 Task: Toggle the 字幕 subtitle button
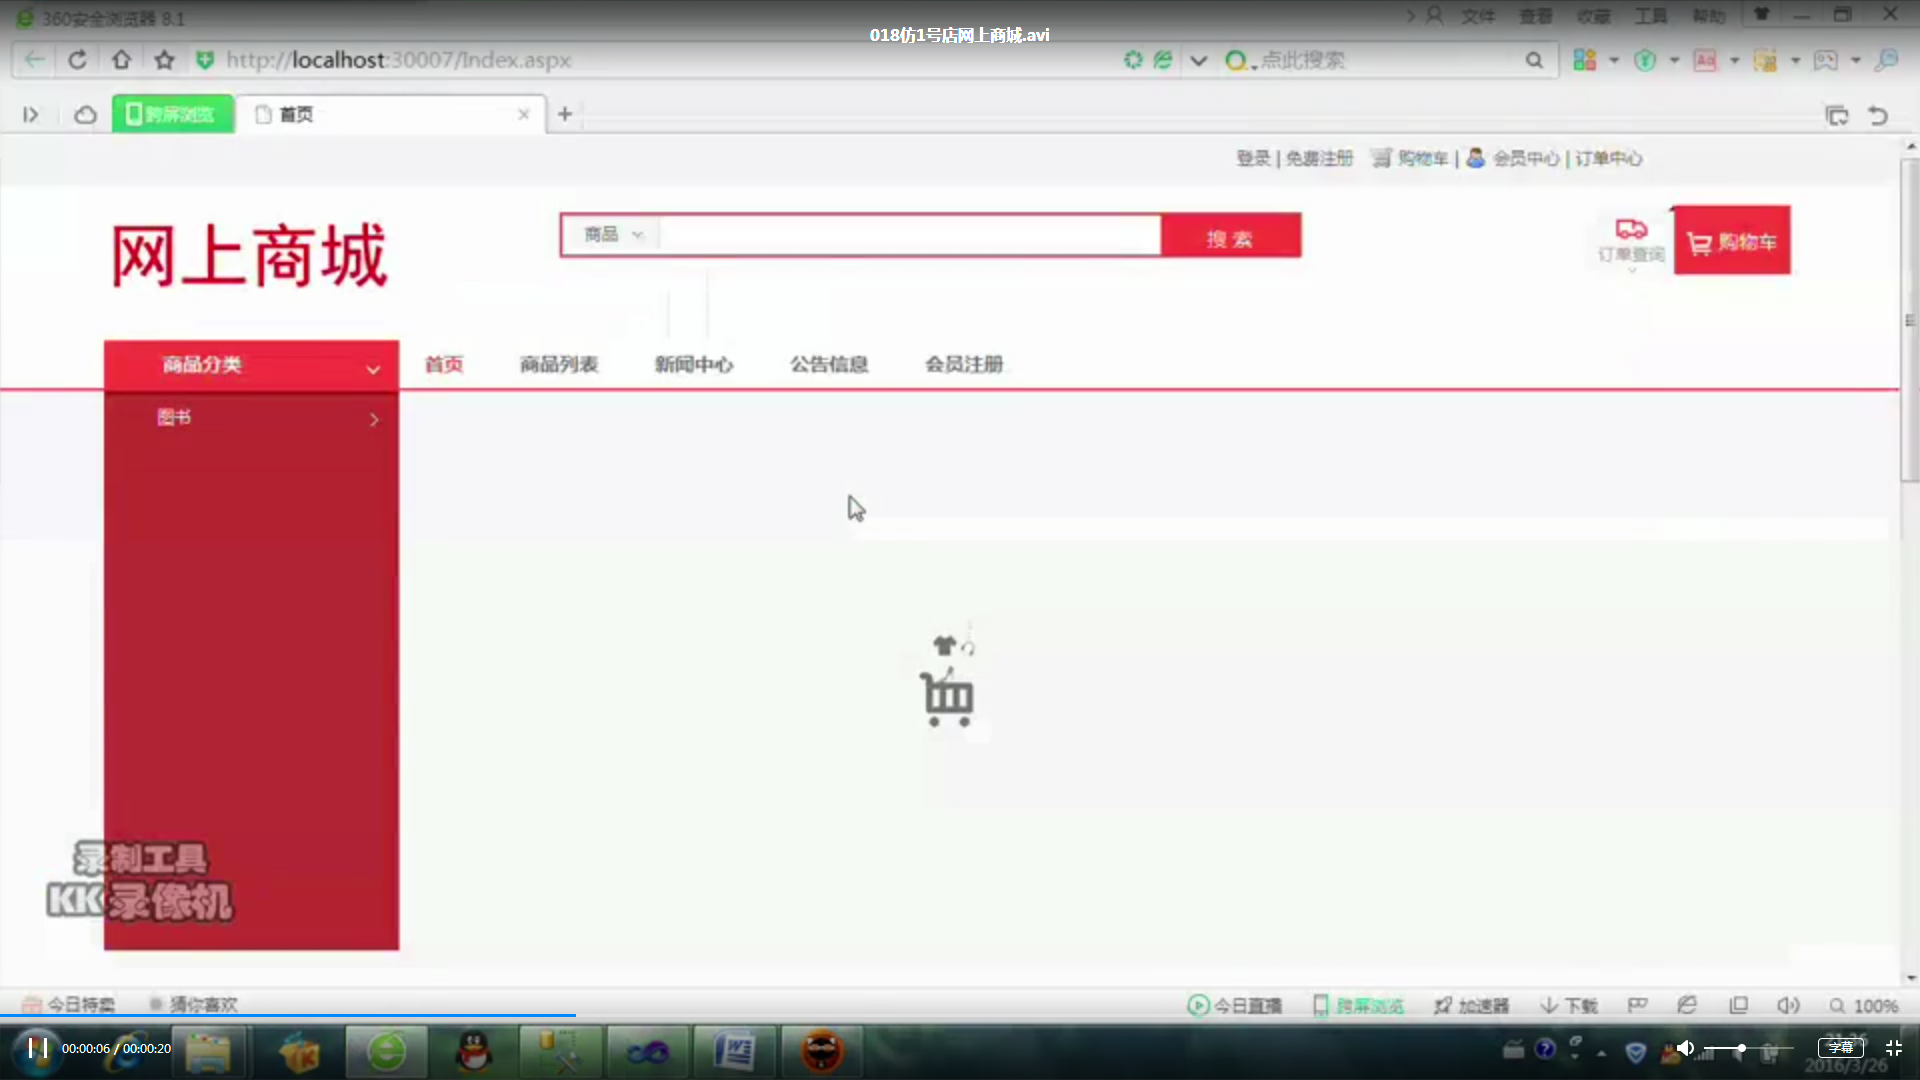coord(1841,1048)
